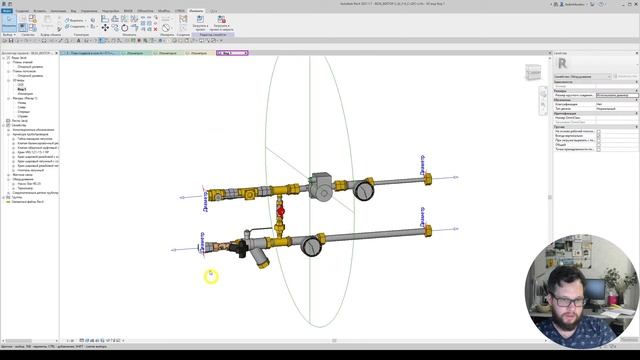Toggle the 'На основе рабочей плоскости' checkbox
The height and width of the screenshot is (360, 640).
598,131
